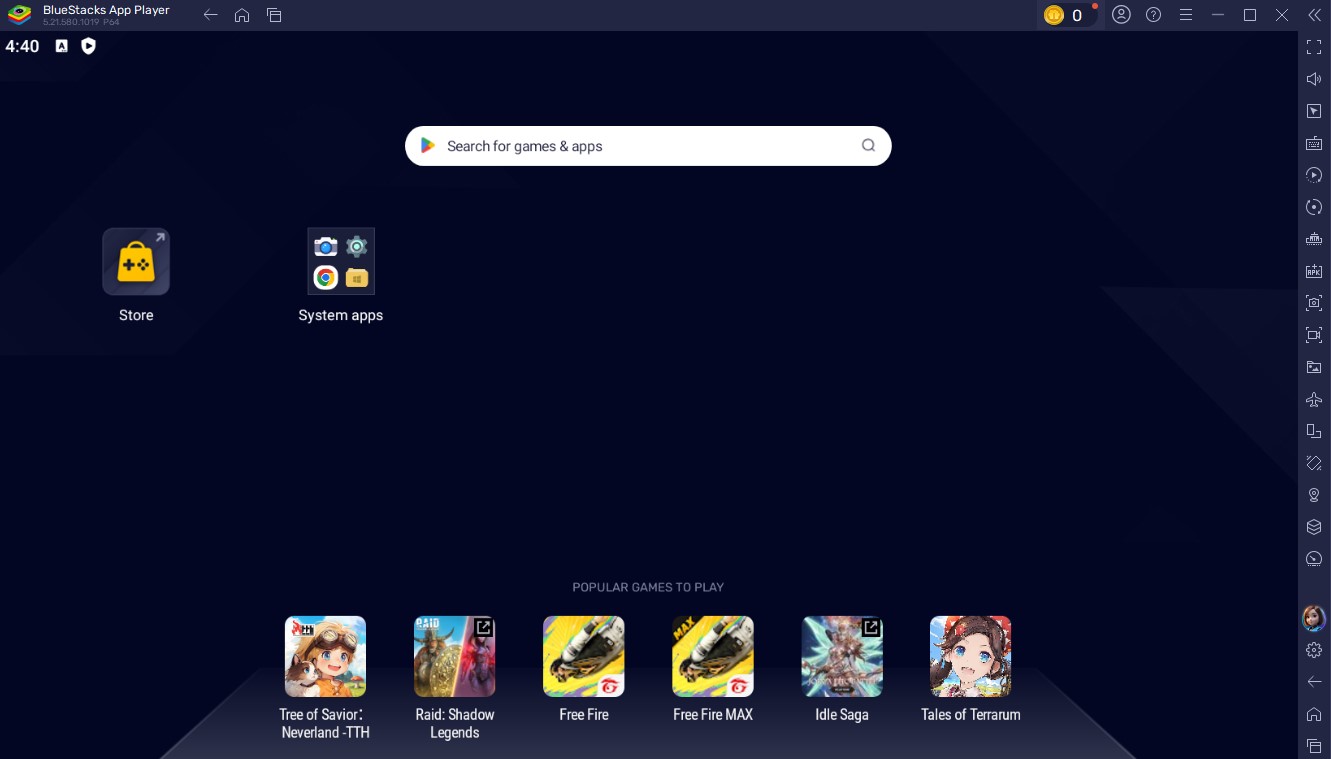Open the hamburger menu in title bar
The image size is (1331, 759).
(x=1185, y=15)
